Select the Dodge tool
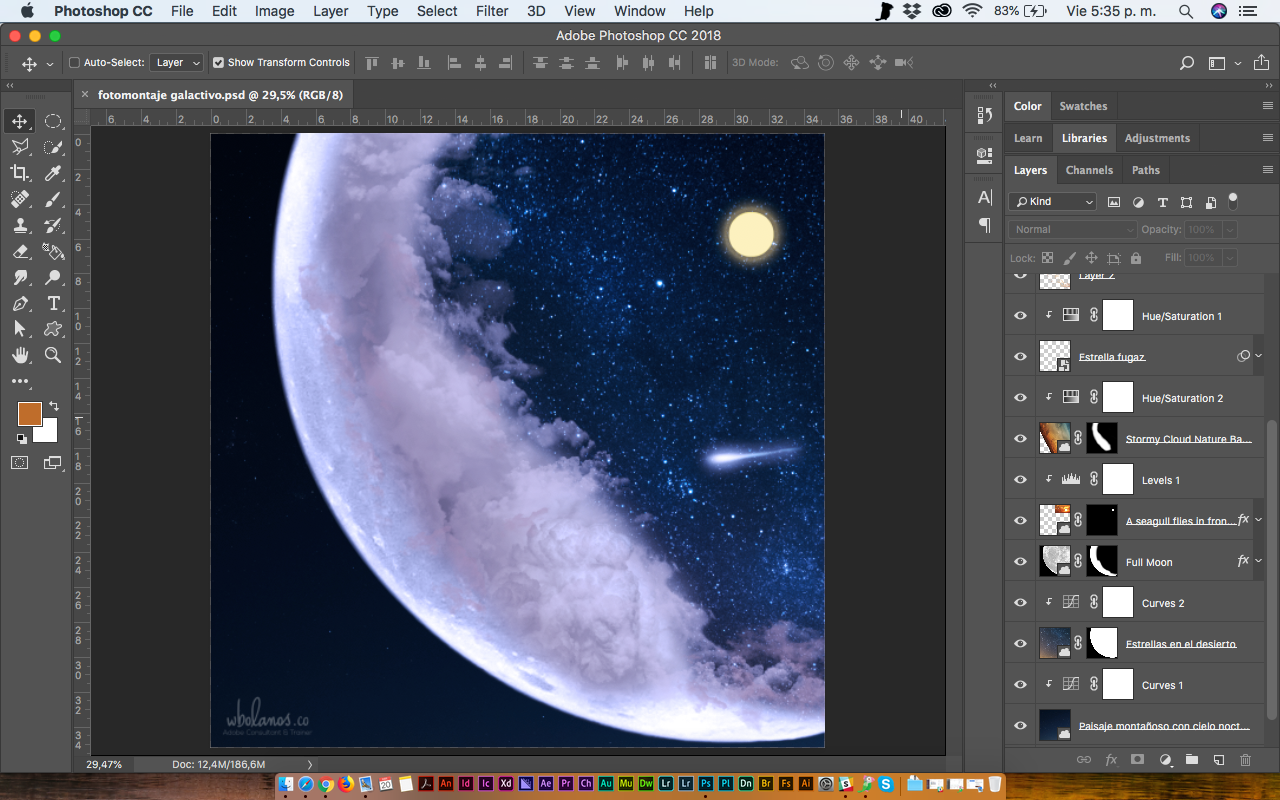The image size is (1280, 800). (x=53, y=277)
